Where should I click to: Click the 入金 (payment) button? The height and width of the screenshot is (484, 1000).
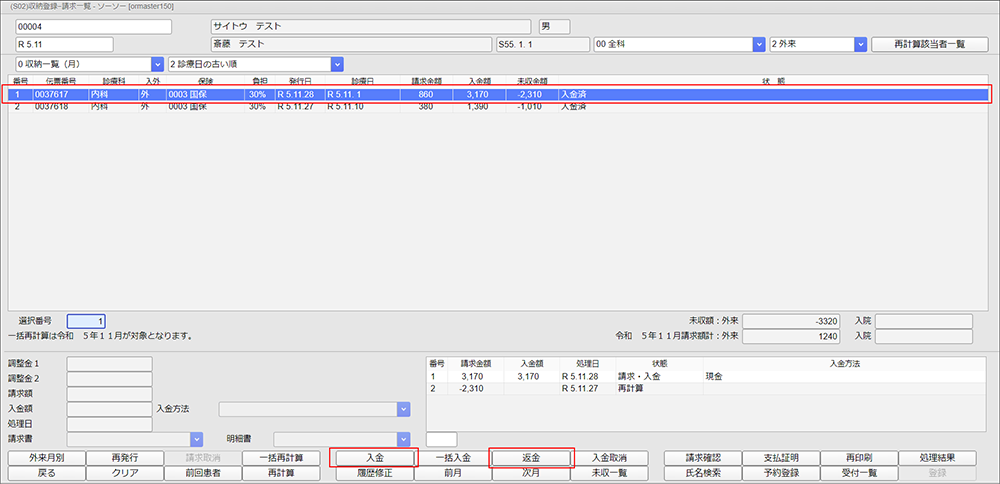[374, 457]
